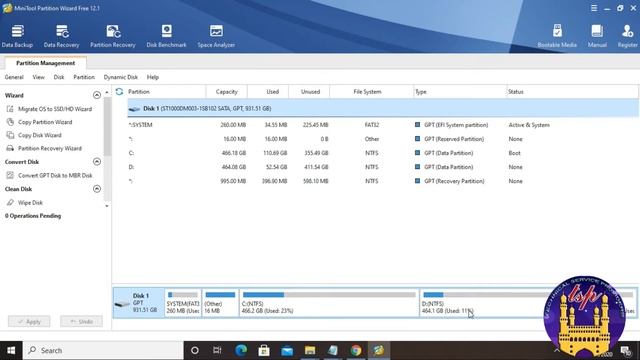640x360 pixels.
Task: Click Partition Recovery Wizard icon
Action: [10, 148]
